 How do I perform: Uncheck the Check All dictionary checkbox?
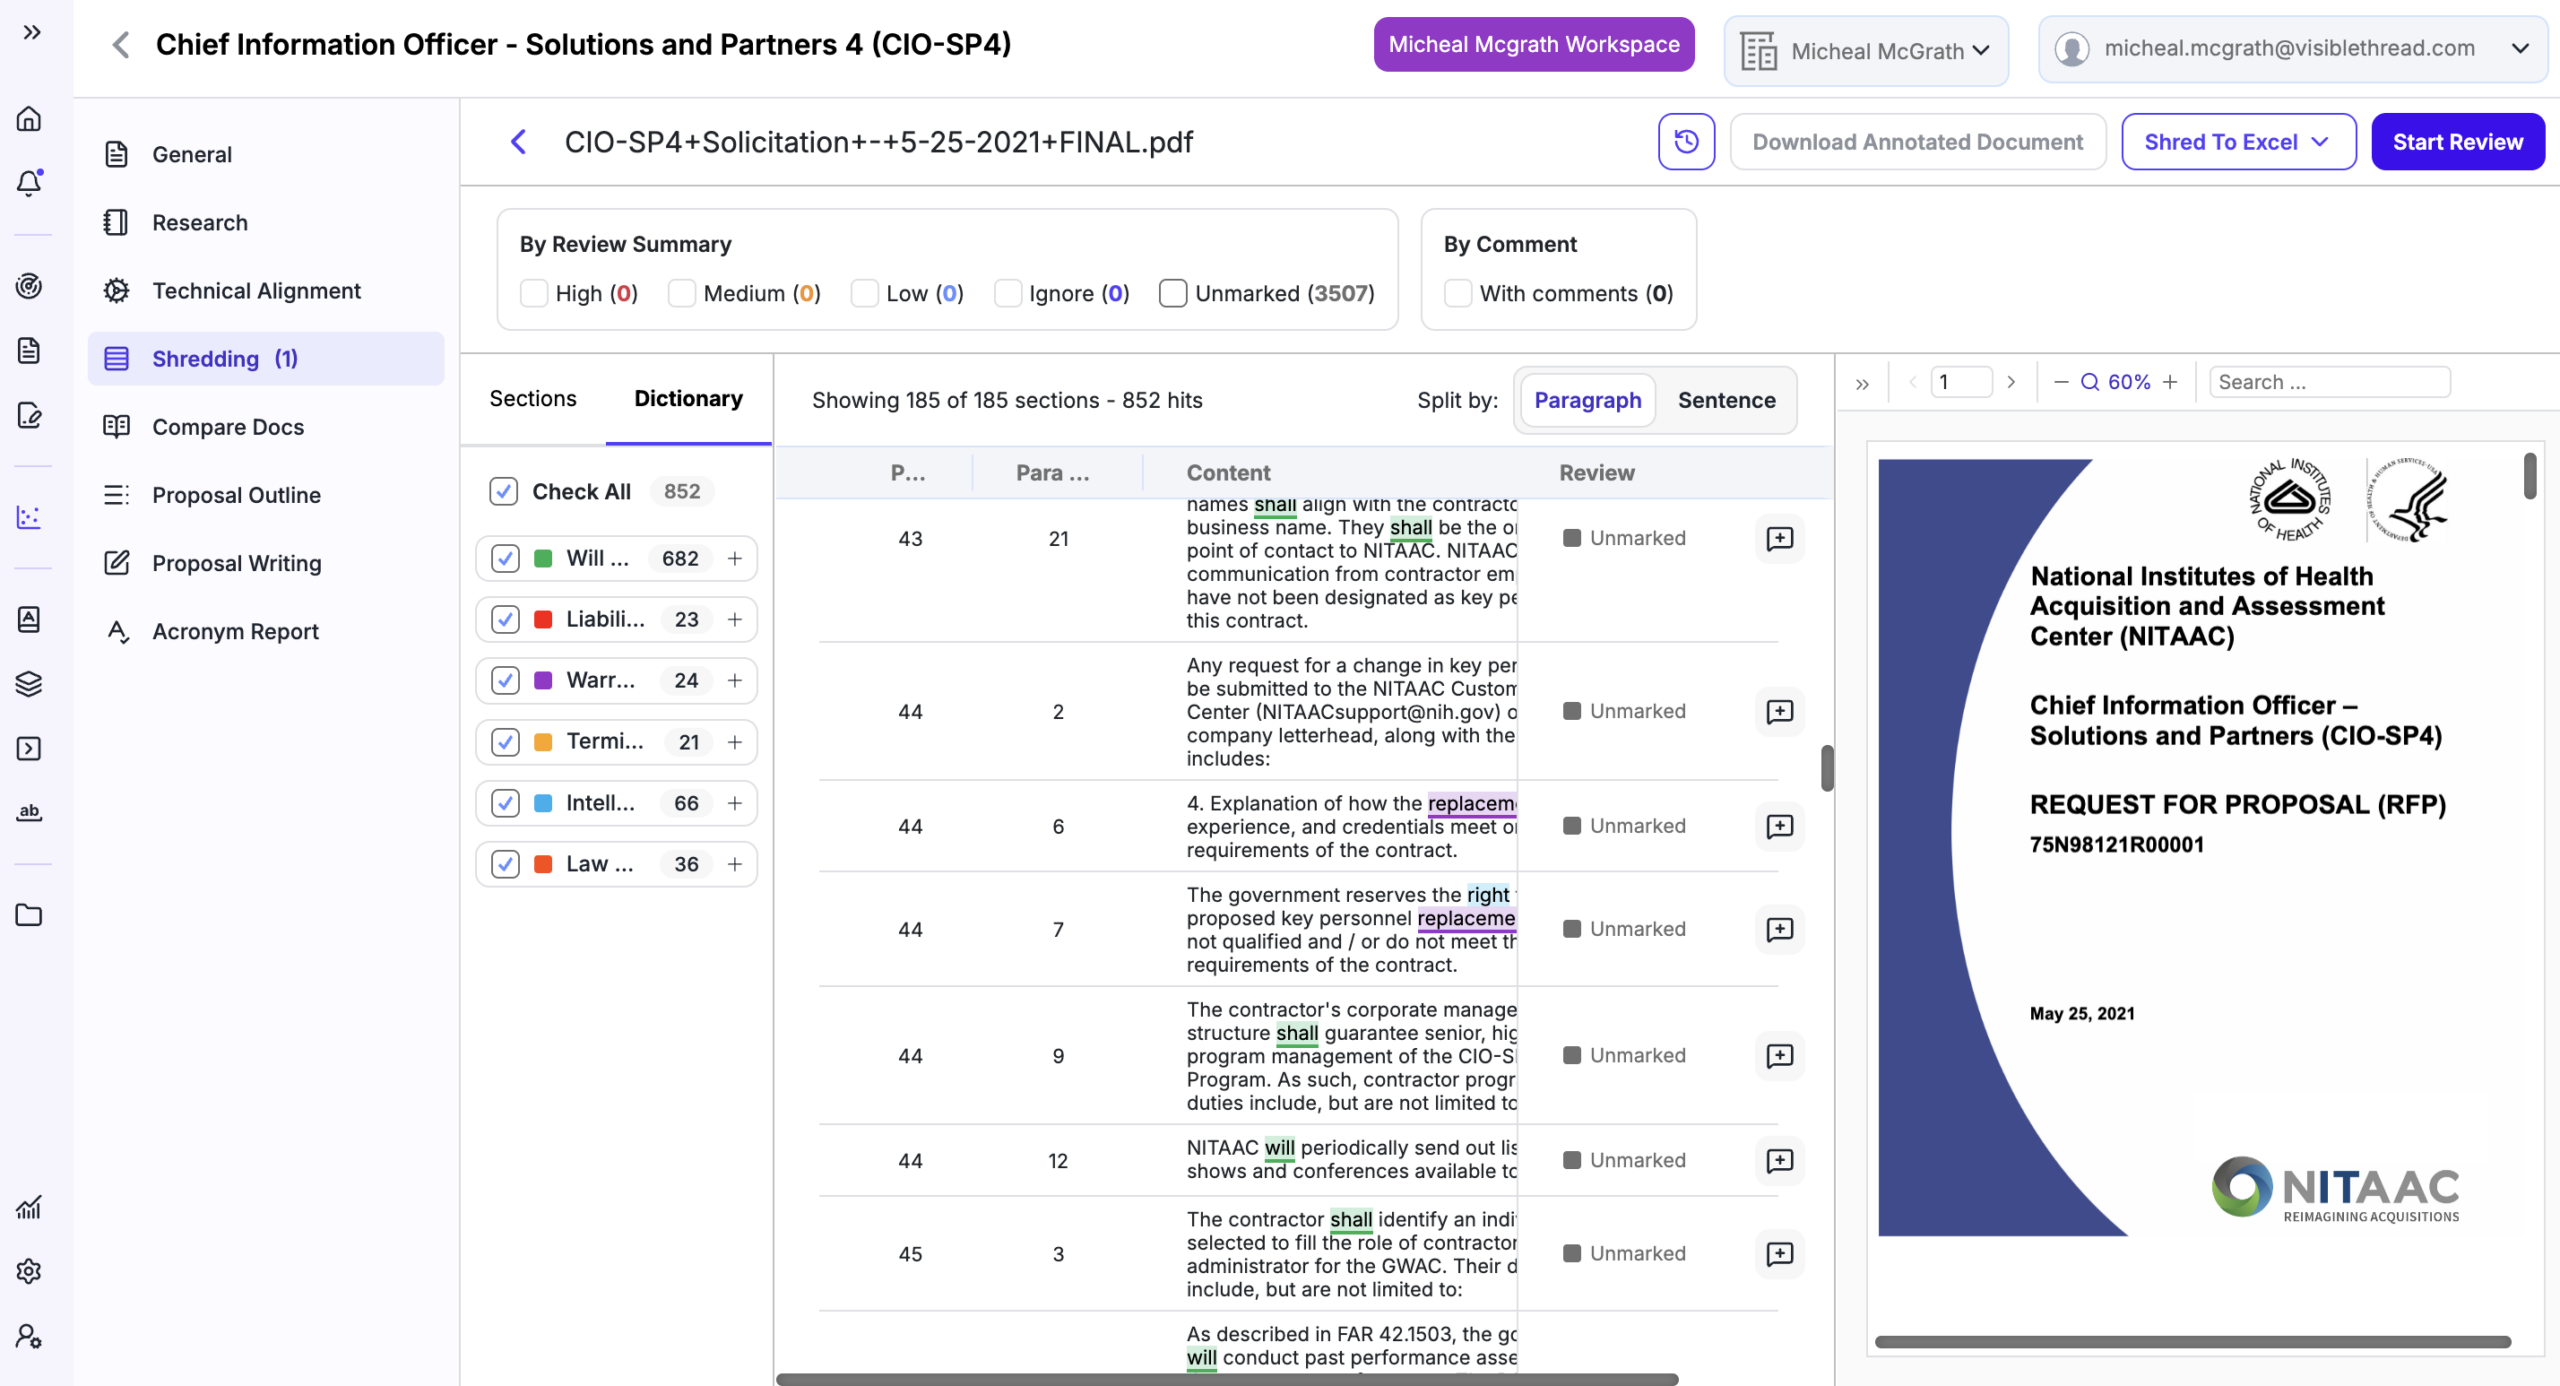point(503,491)
